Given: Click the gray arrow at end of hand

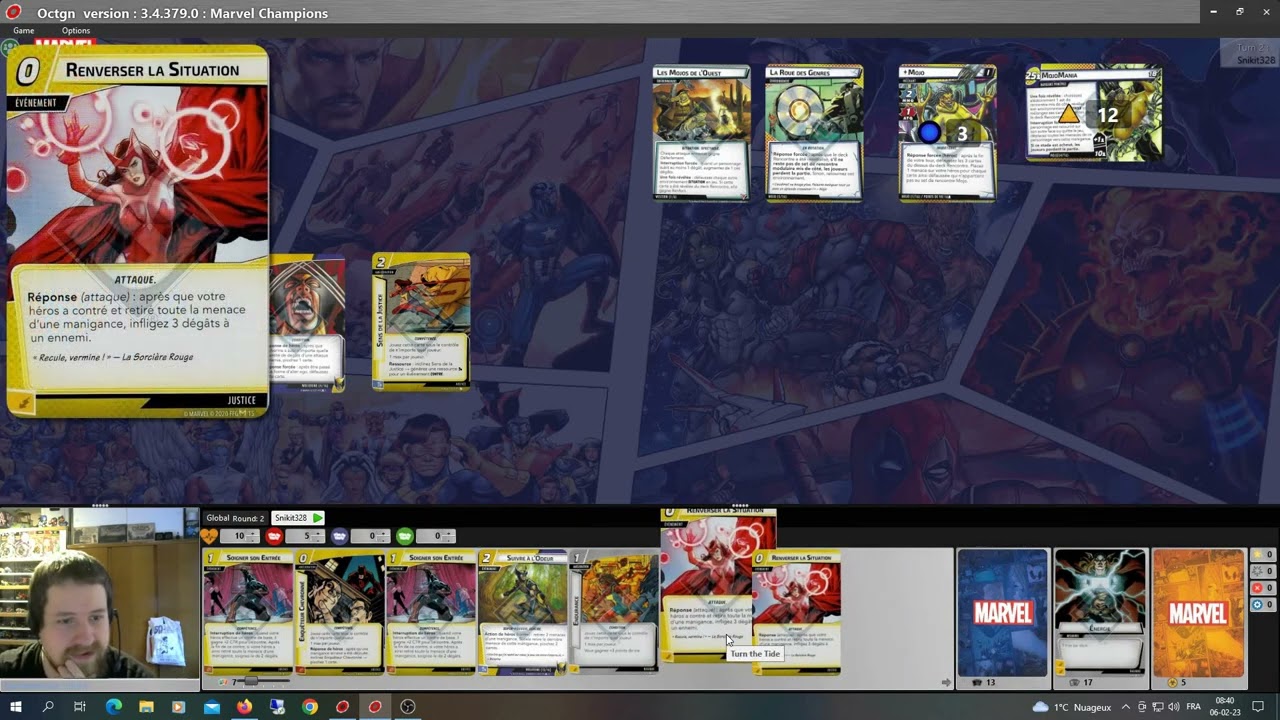Looking at the screenshot, I should click(946, 683).
